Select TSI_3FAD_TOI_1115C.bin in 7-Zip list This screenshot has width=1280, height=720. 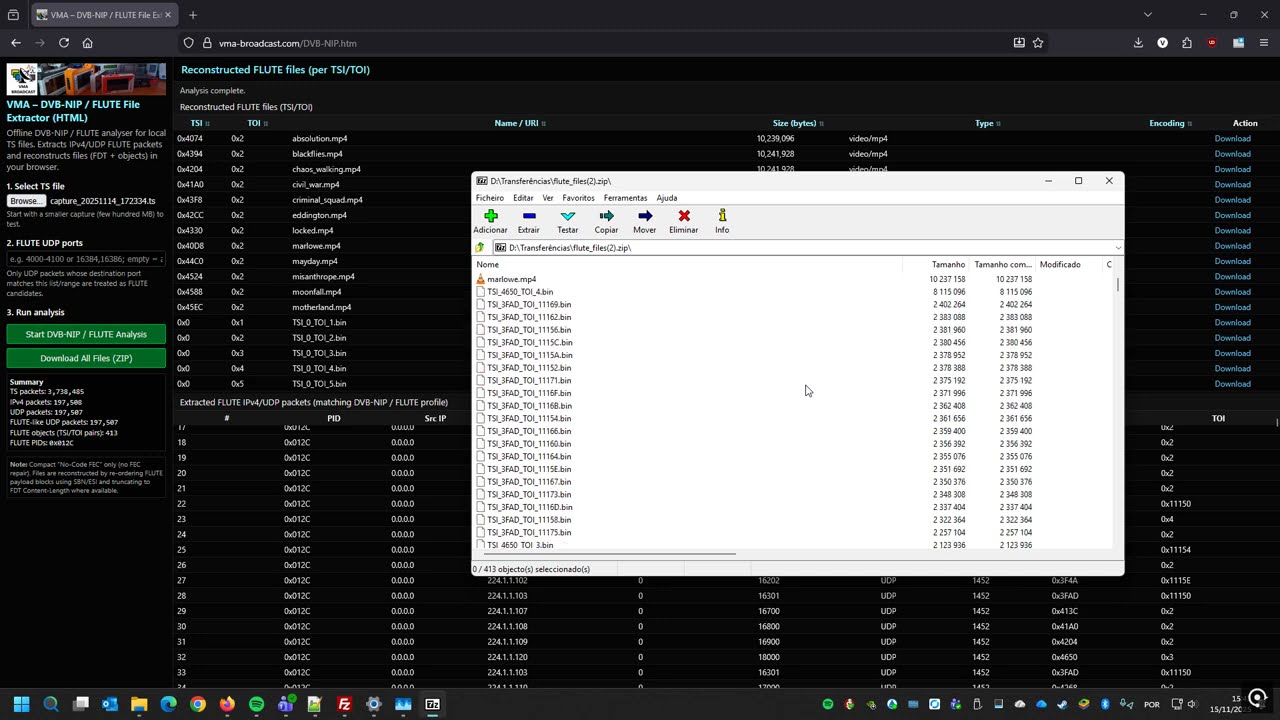[x=529, y=342]
